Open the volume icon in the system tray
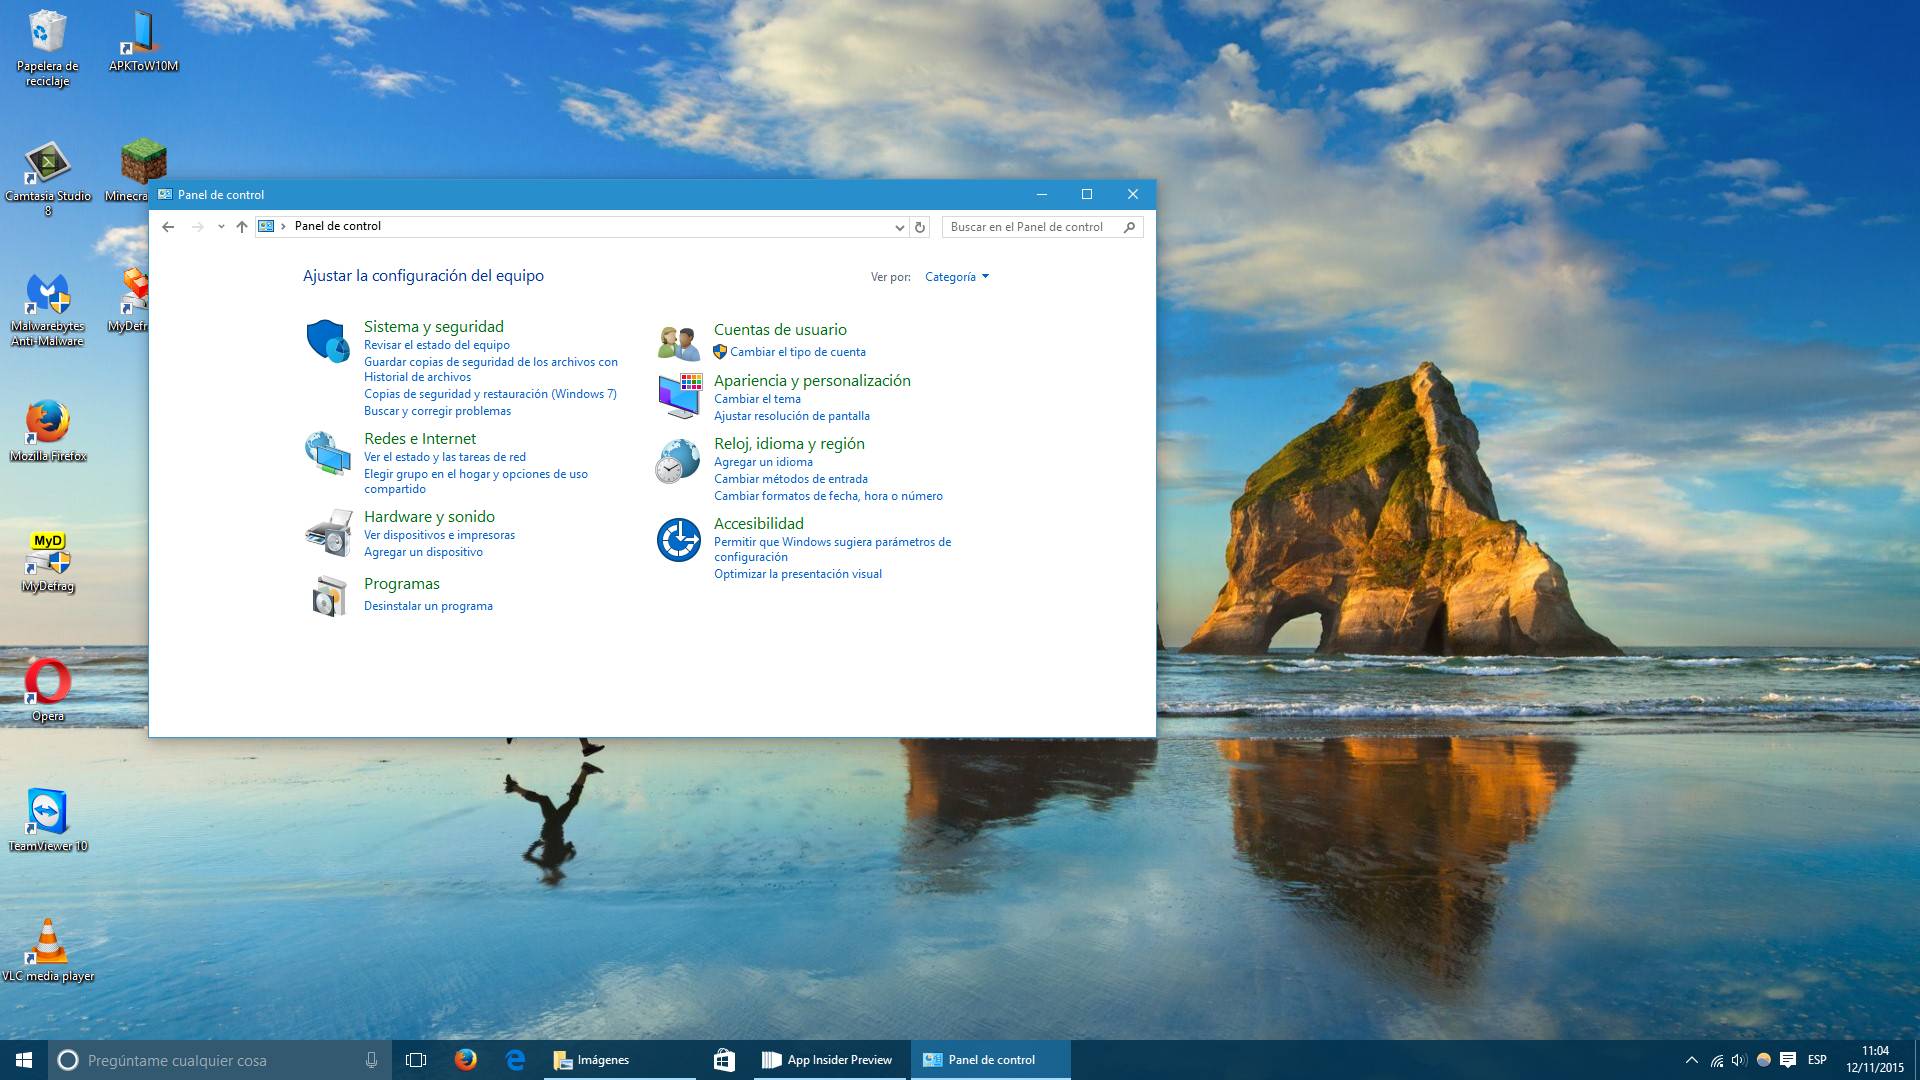This screenshot has height=1080, width=1920. click(1738, 1060)
